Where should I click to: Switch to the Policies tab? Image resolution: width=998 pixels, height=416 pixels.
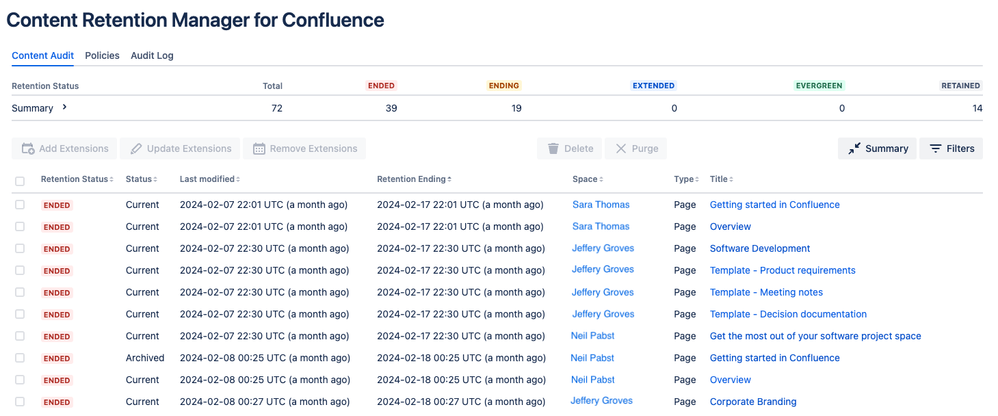(x=102, y=55)
